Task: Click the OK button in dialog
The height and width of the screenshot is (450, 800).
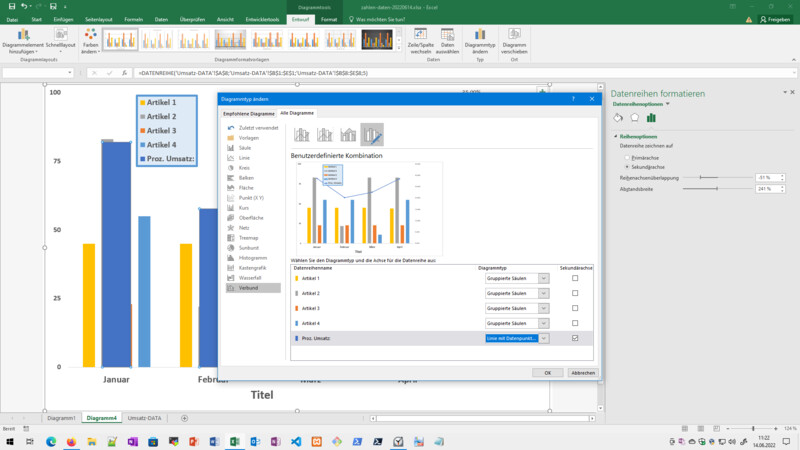Action: [547, 373]
